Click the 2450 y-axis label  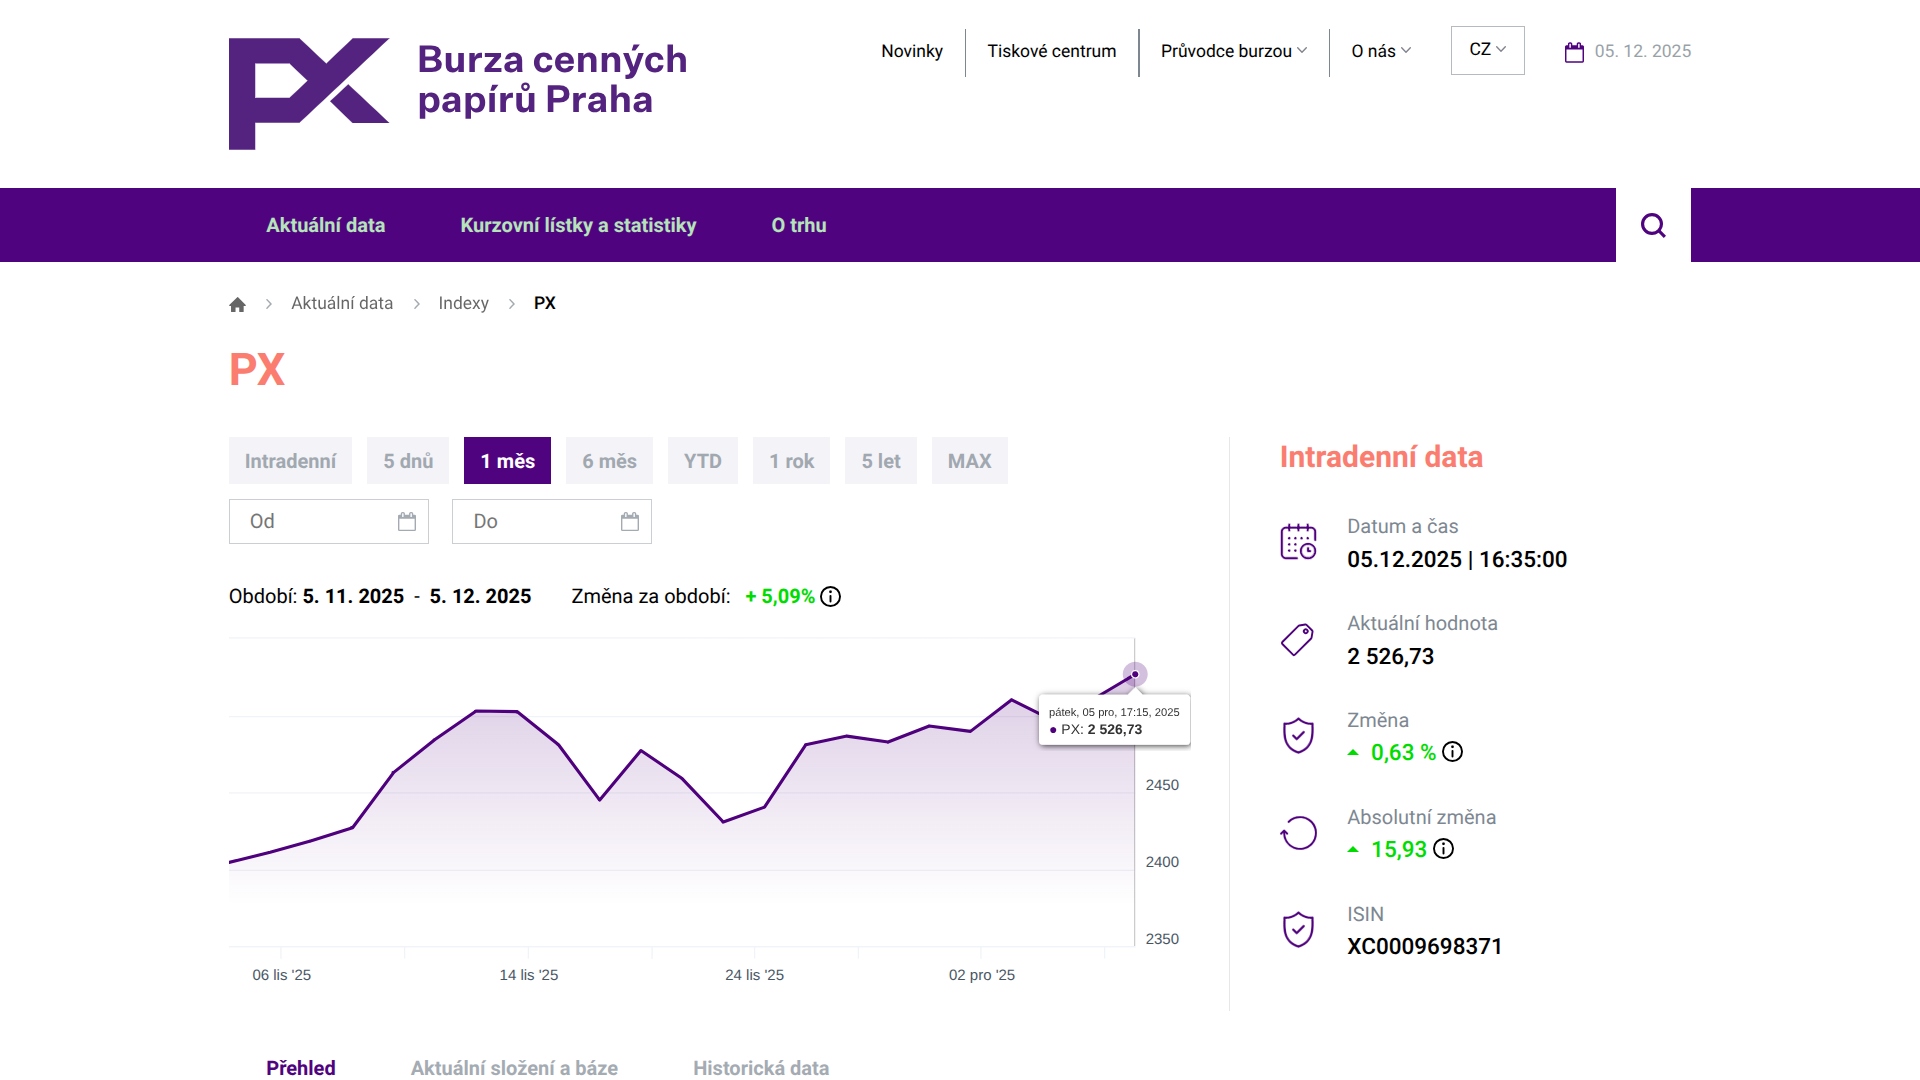point(1162,785)
